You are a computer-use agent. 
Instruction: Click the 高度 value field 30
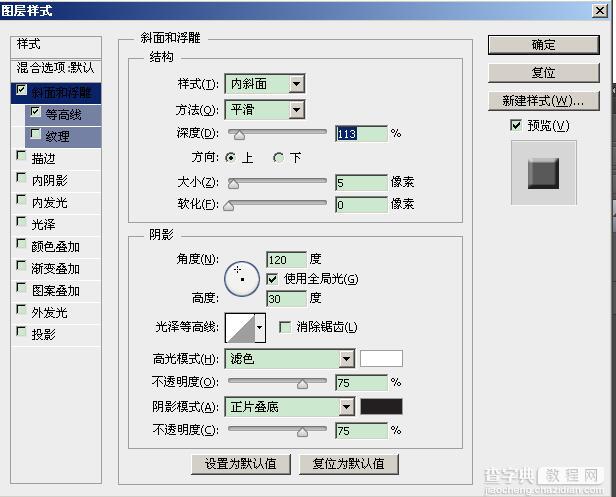point(286,299)
